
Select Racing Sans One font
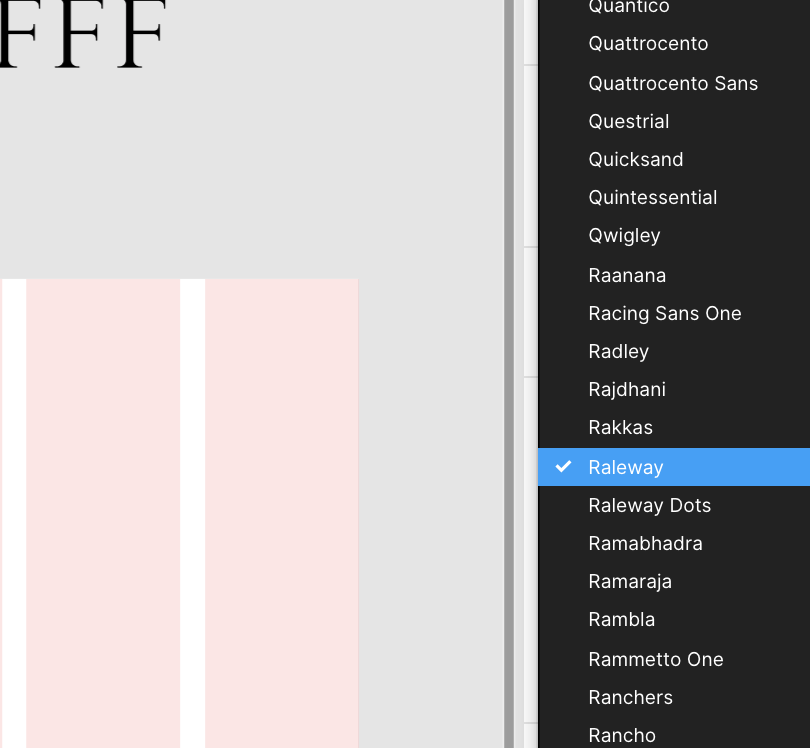pos(664,313)
